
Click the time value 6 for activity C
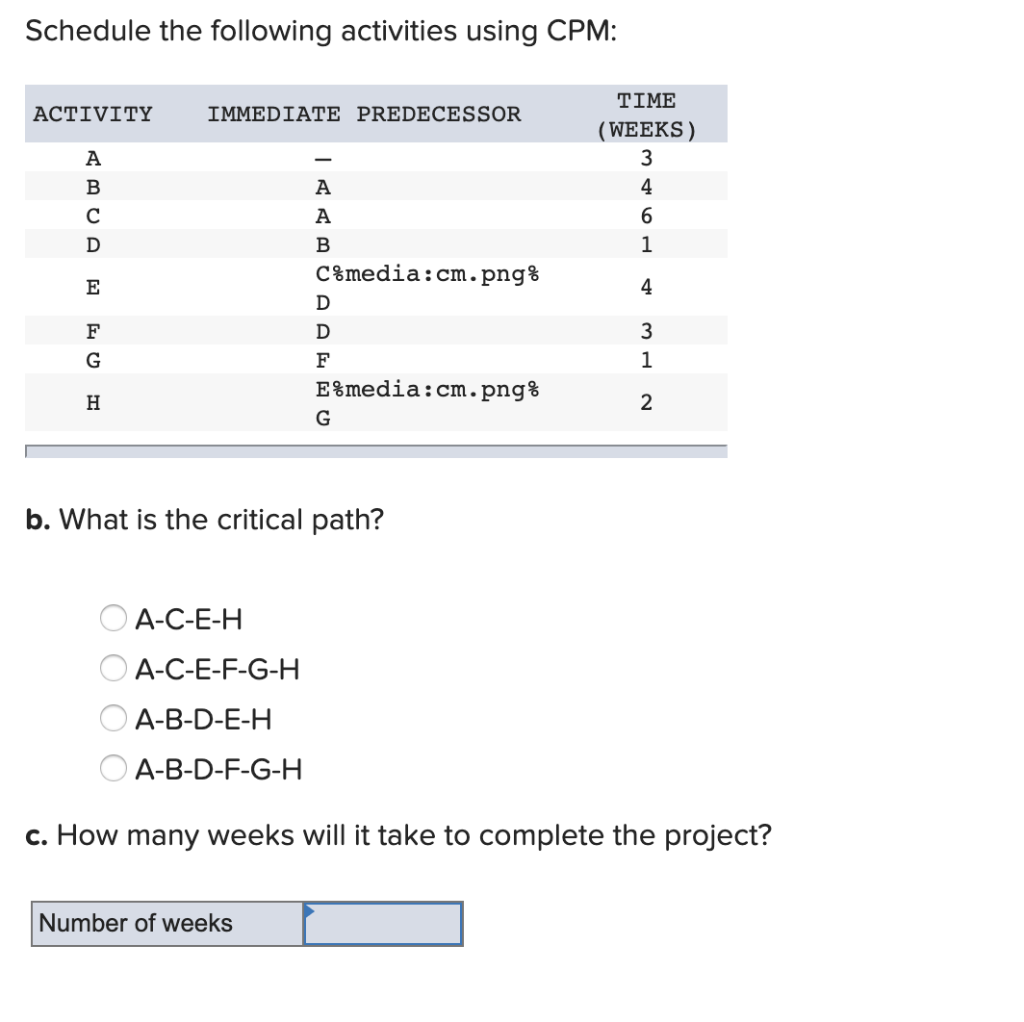coord(646,214)
